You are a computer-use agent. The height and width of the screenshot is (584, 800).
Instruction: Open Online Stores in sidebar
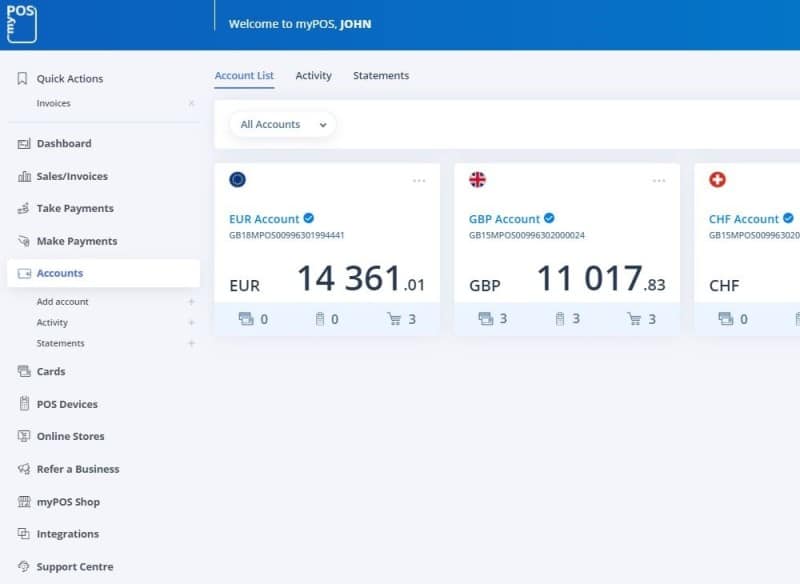(x=70, y=436)
